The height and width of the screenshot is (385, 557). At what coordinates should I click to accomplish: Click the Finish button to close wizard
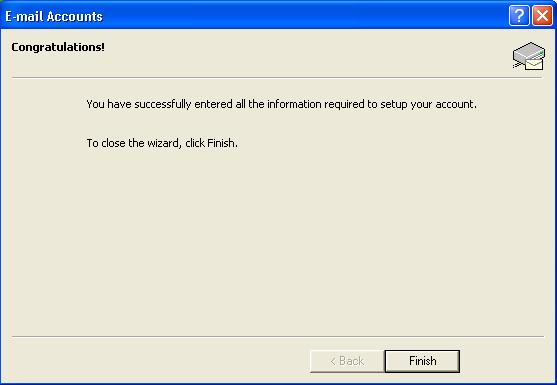pyautogui.click(x=422, y=361)
